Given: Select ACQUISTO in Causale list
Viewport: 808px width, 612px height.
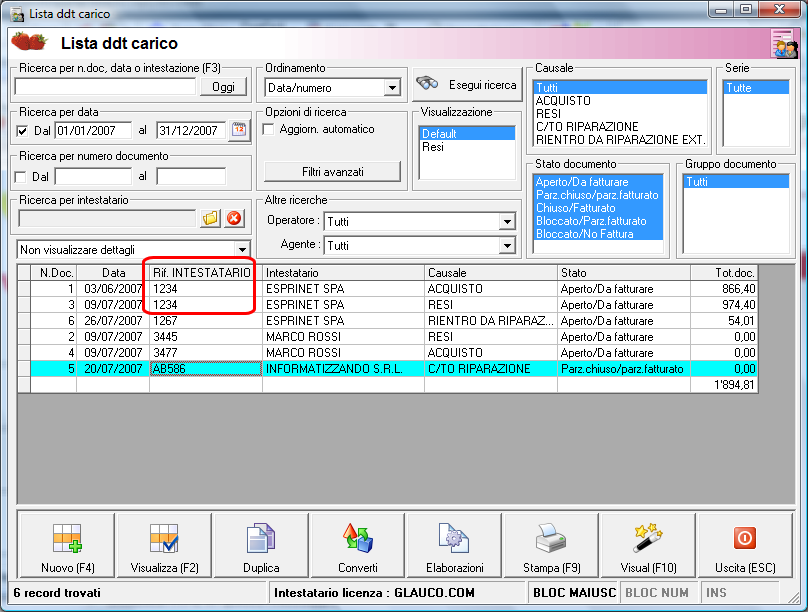Looking at the screenshot, I should coord(620,100).
